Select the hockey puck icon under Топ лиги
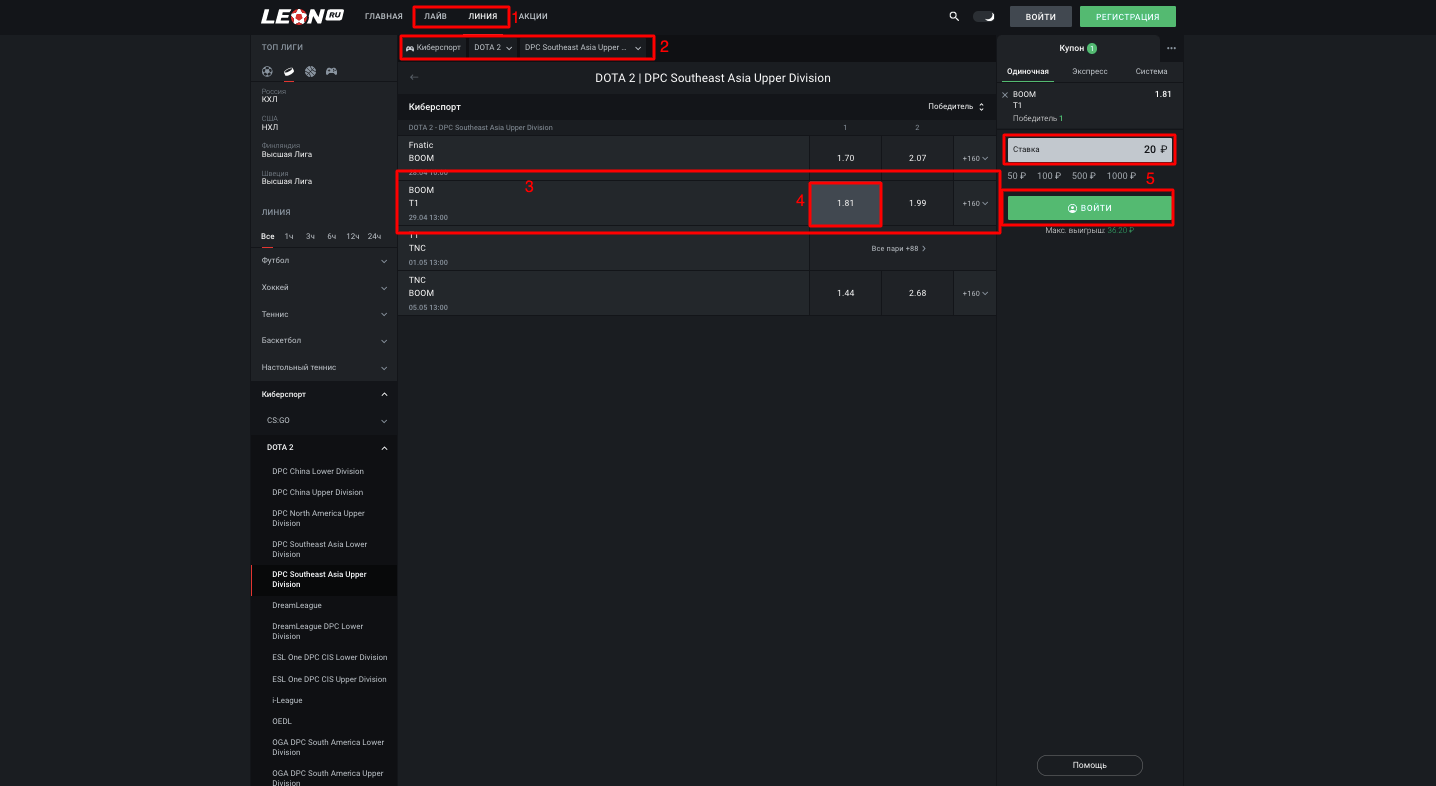Viewport: 1436px width, 786px height. tap(288, 71)
